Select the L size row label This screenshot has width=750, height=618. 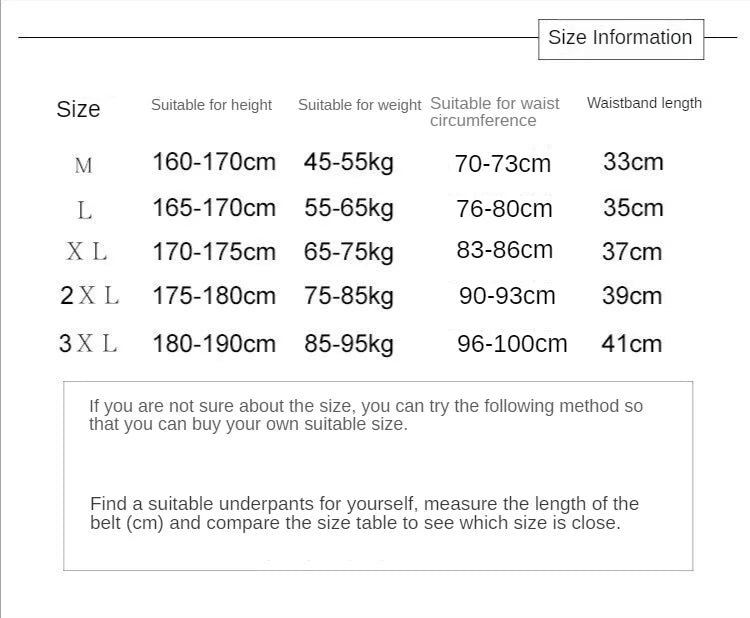point(85,210)
